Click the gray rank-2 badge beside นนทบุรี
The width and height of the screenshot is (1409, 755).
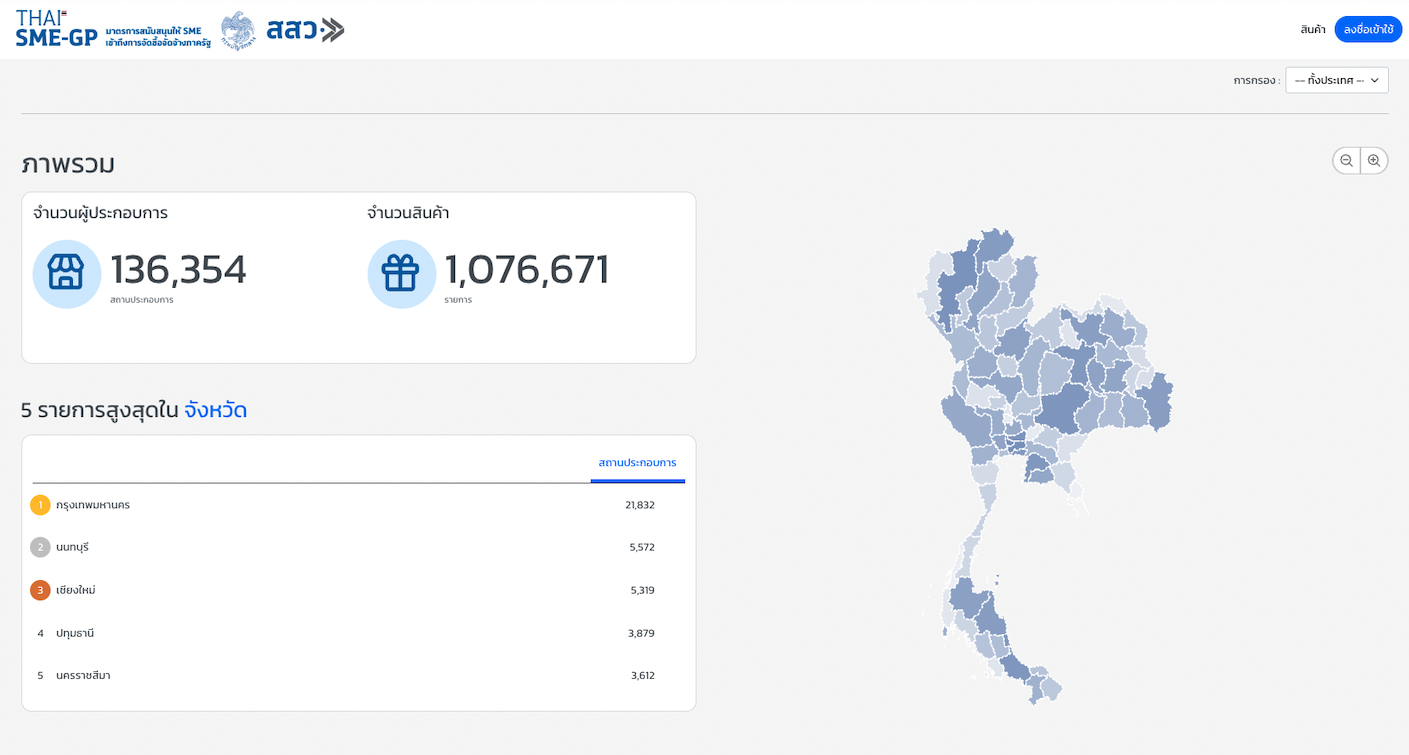tap(40, 547)
